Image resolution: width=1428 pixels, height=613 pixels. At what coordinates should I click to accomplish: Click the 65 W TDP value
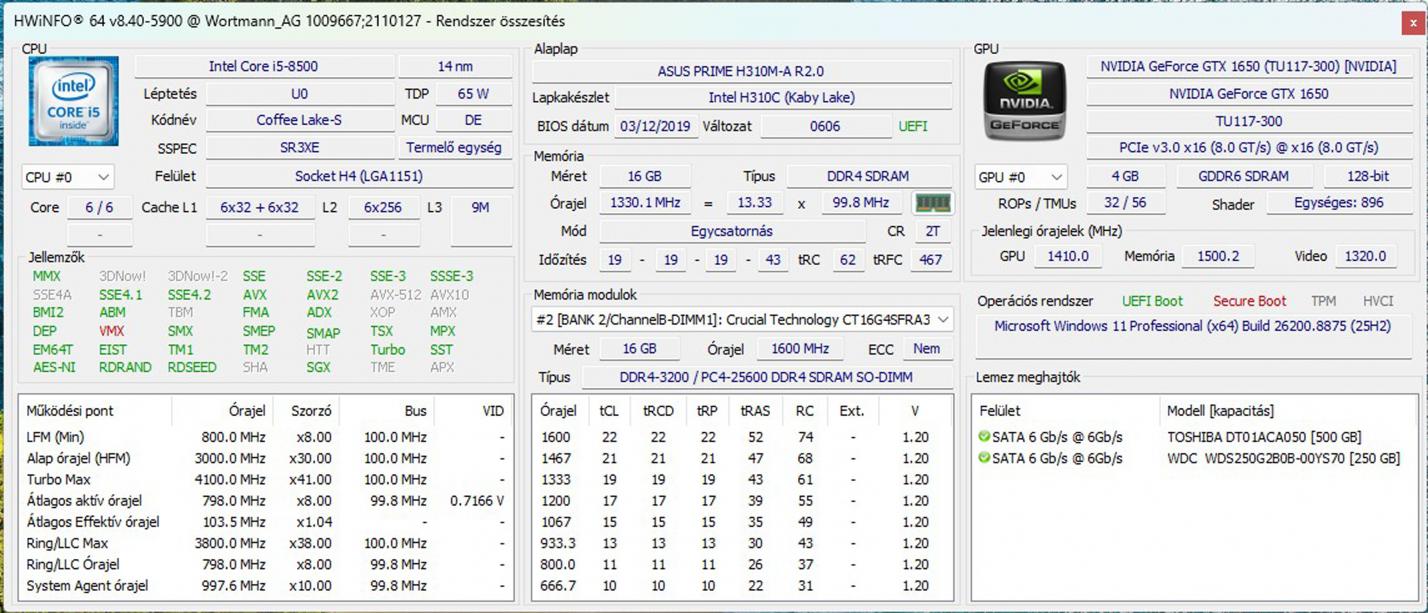[x=473, y=94]
